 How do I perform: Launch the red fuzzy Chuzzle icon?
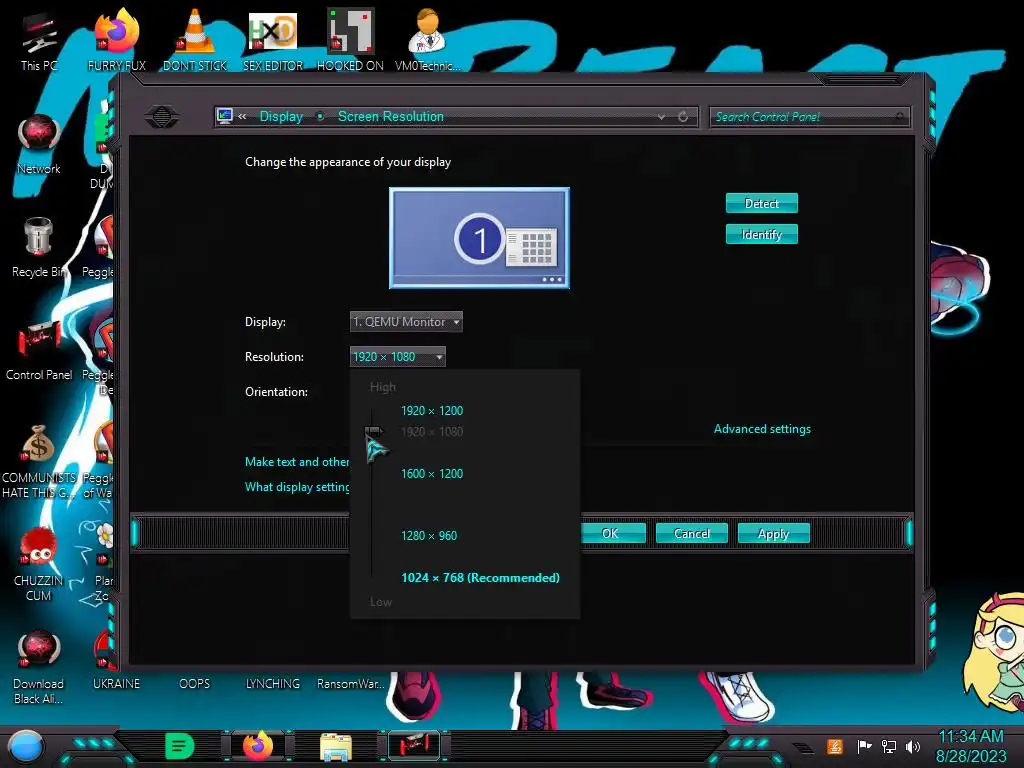[39, 563]
